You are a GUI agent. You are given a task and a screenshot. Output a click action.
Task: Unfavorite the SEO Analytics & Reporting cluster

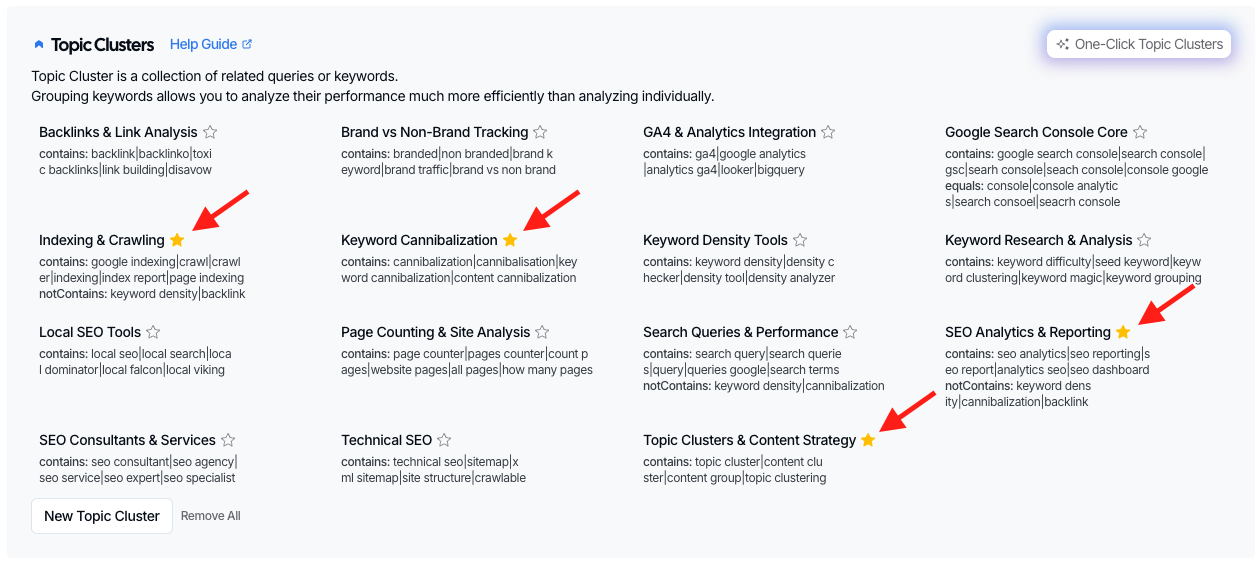tap(1123, 332)
